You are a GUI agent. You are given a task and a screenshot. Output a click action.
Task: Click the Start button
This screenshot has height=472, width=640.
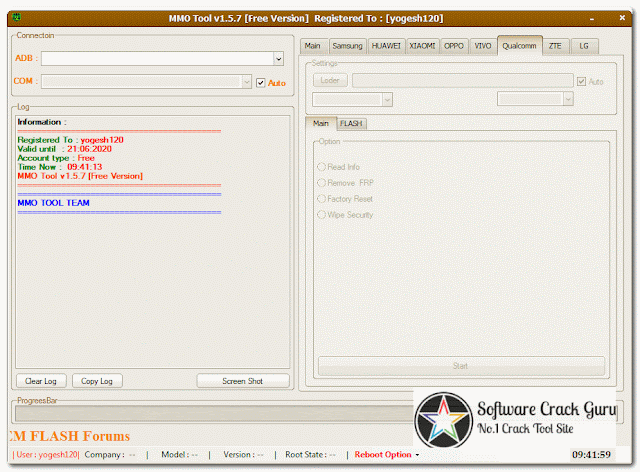tap(461, 366)
